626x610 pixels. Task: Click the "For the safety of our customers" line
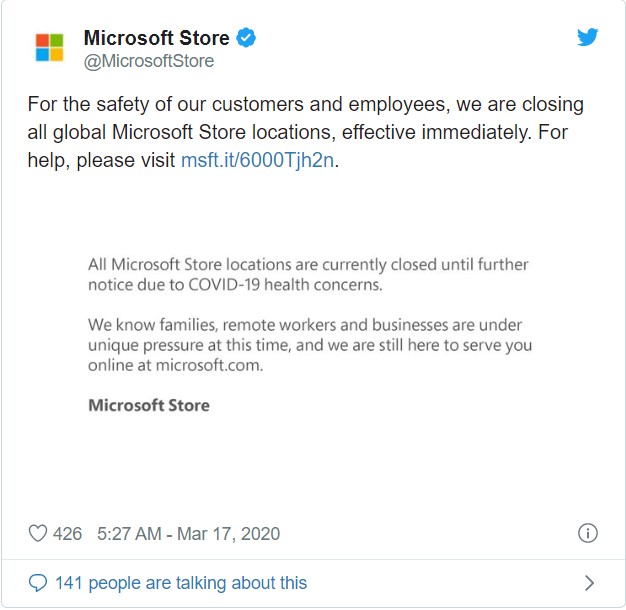[306, 104]
